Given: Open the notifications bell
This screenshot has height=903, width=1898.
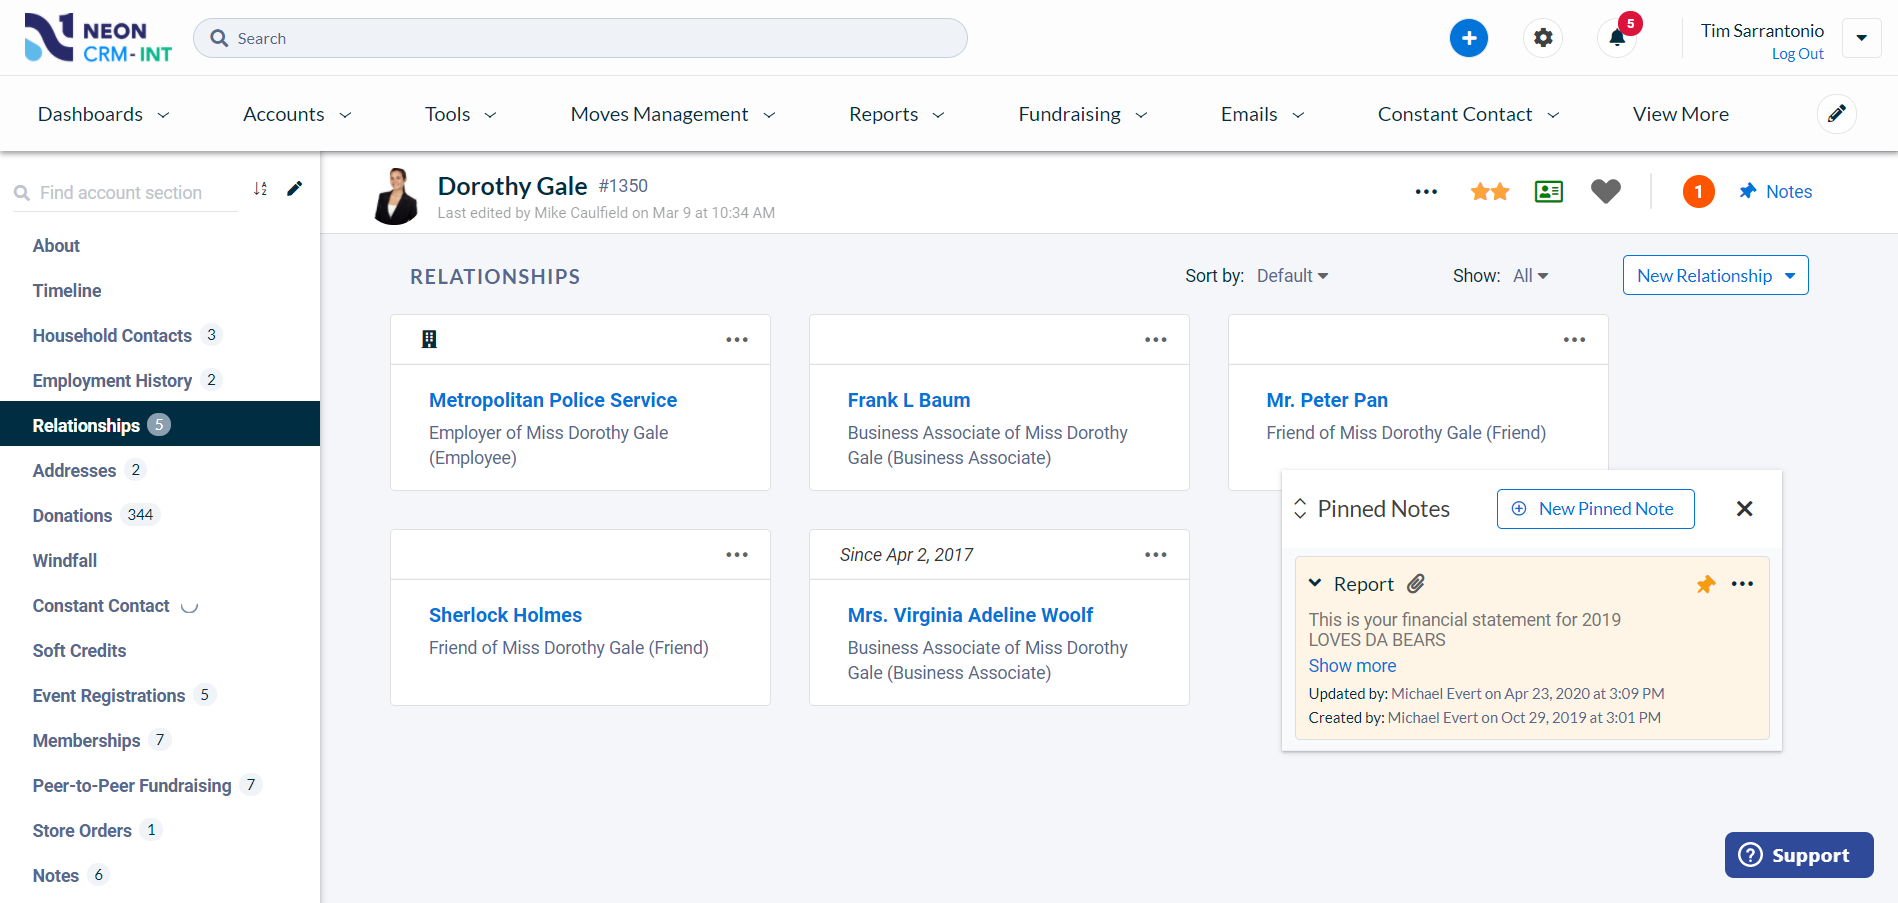Looking at the screenshot, I should pos(1617,39).
